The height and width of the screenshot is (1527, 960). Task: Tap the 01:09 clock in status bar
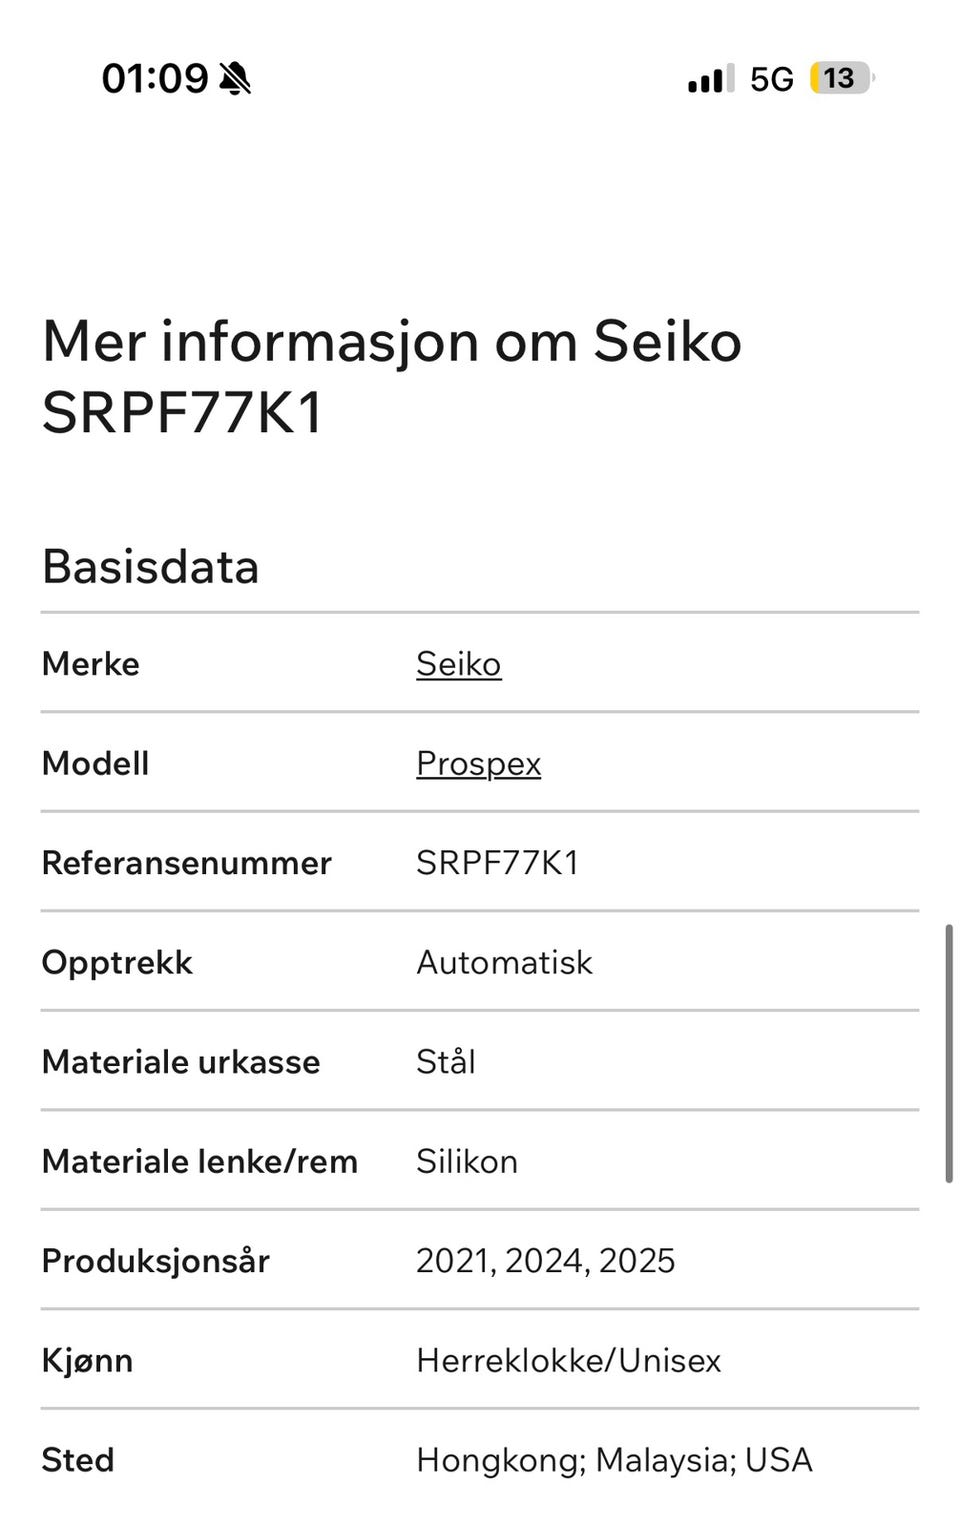[155, 78]
